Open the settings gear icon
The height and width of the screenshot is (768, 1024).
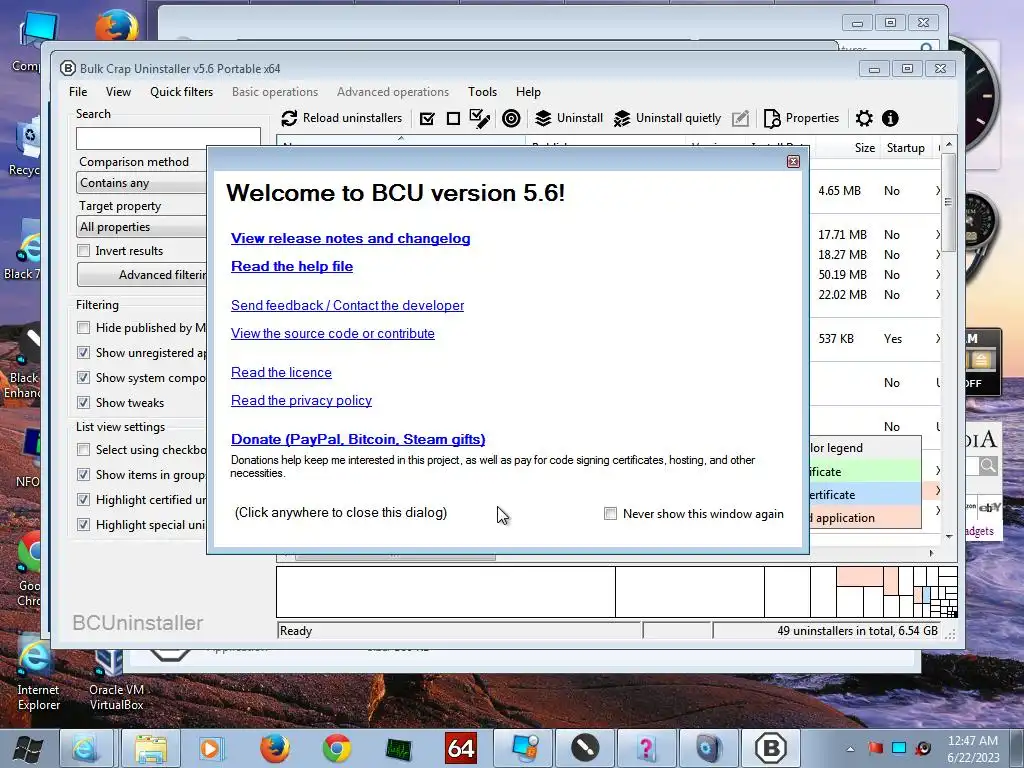point(864,118)
